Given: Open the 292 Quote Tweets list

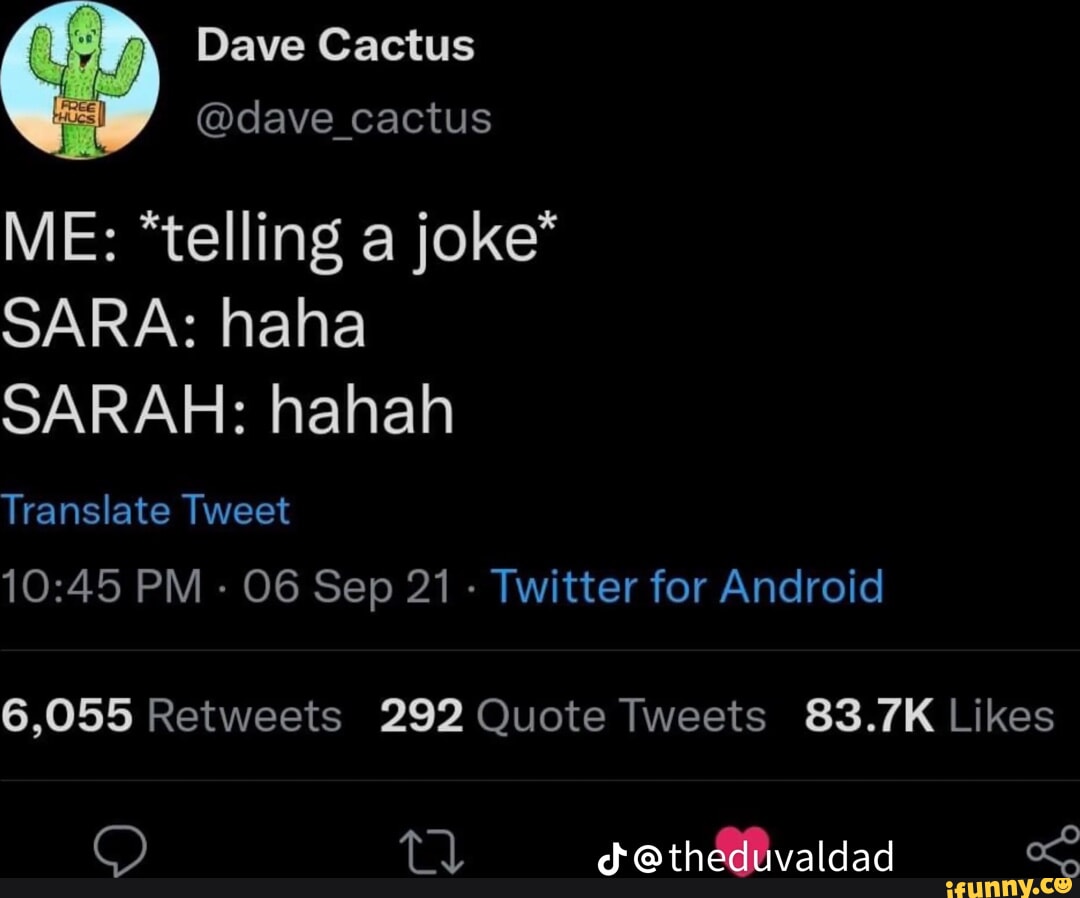Looking at the screenshot, I should [572, 716].
